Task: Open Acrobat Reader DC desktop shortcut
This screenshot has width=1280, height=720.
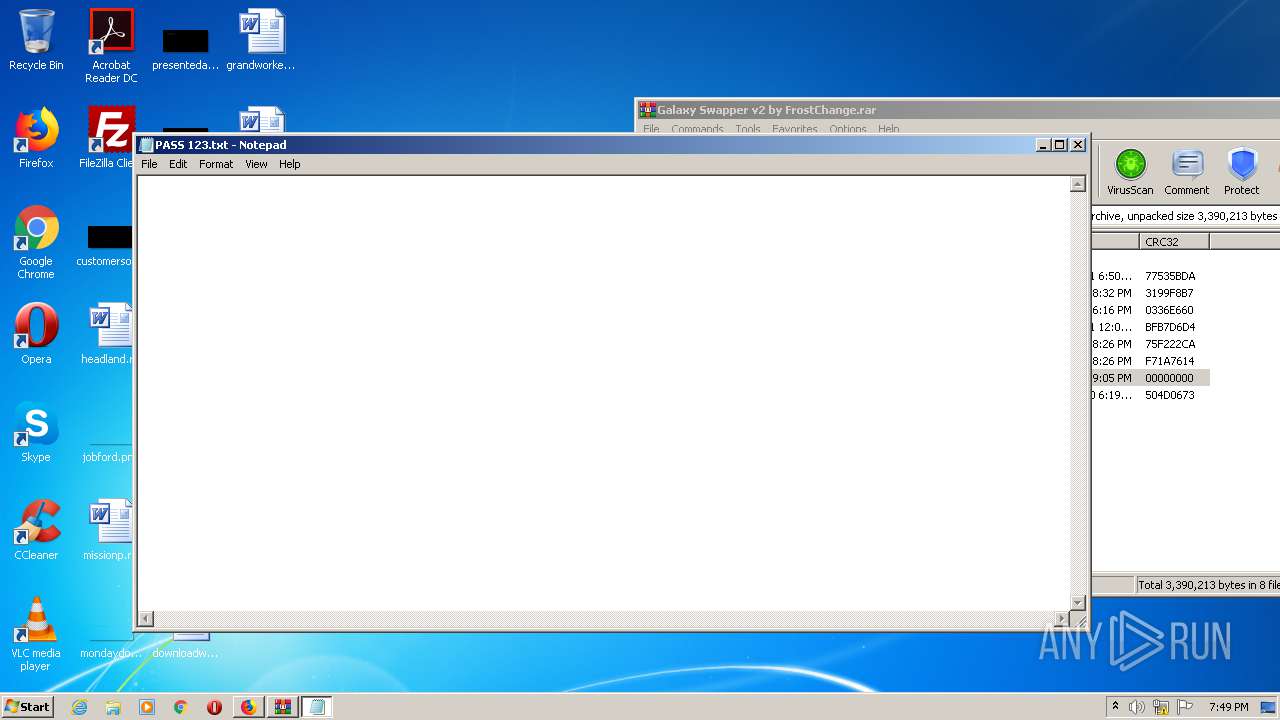Action: pos(111,45)
